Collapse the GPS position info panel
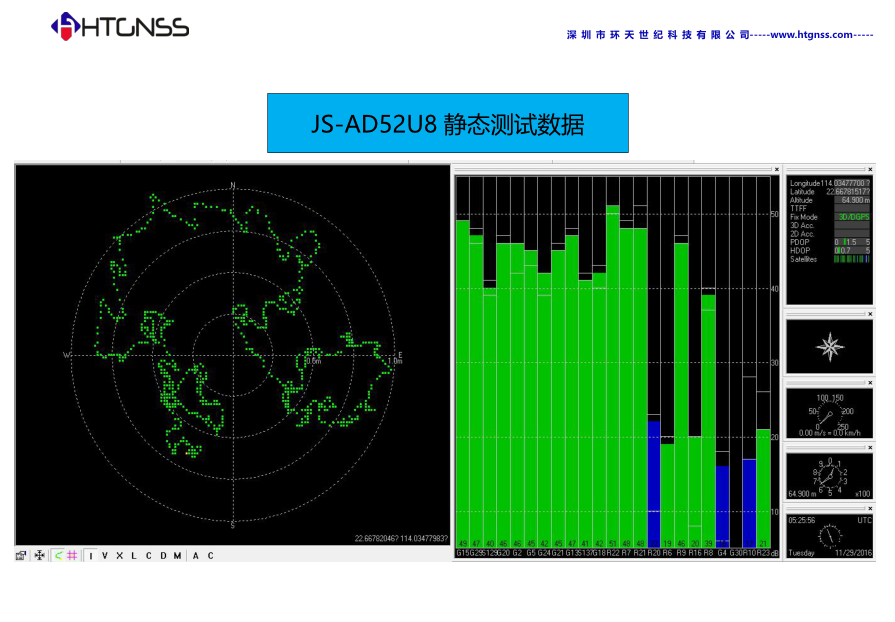Image resolution: width=895 pixels, height=622 pixels. (870, 171)
